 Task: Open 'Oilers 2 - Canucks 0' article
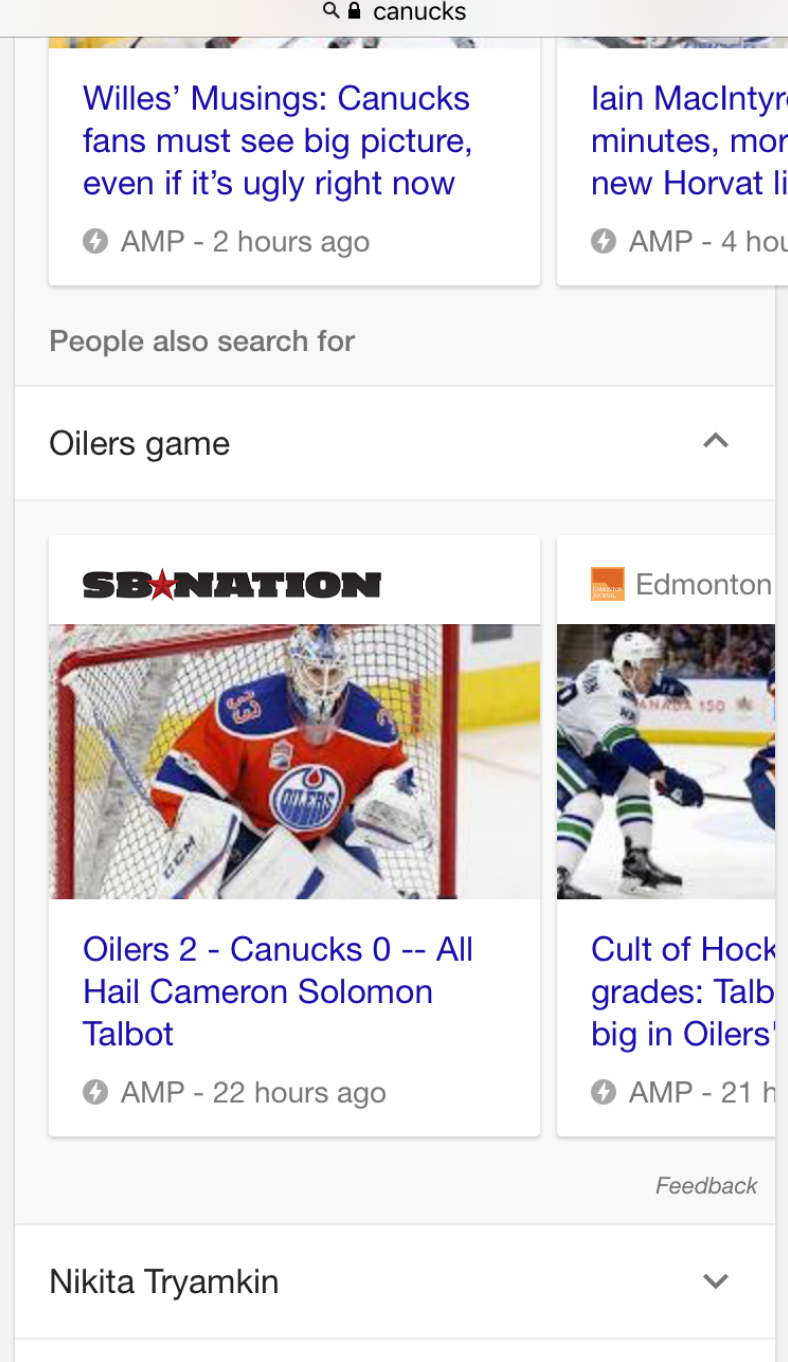click(277, 991)
